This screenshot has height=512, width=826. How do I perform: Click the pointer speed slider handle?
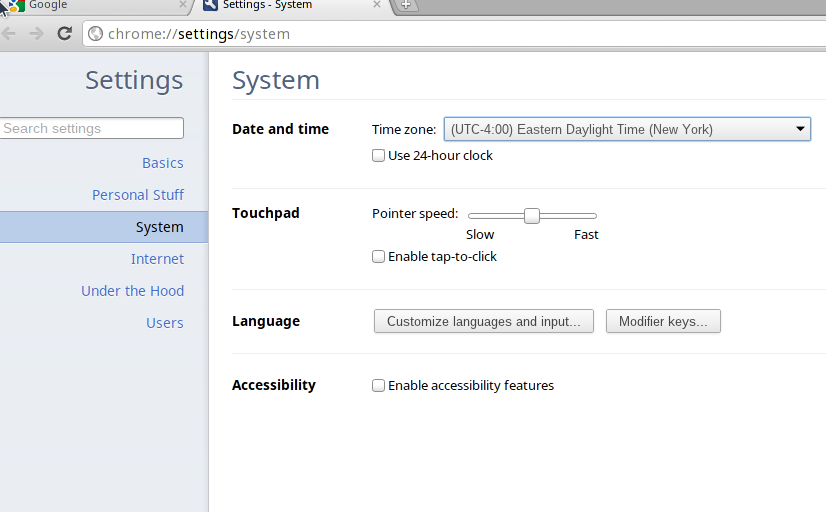532,215
